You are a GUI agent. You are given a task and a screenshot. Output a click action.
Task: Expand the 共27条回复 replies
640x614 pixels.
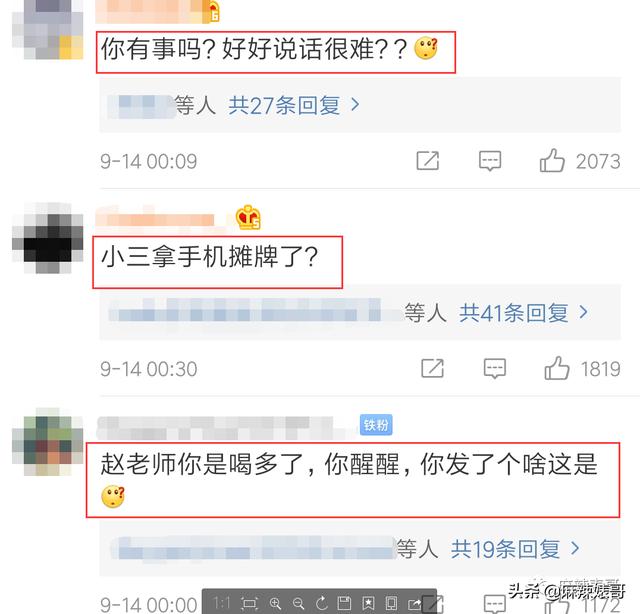coord(294,105)
